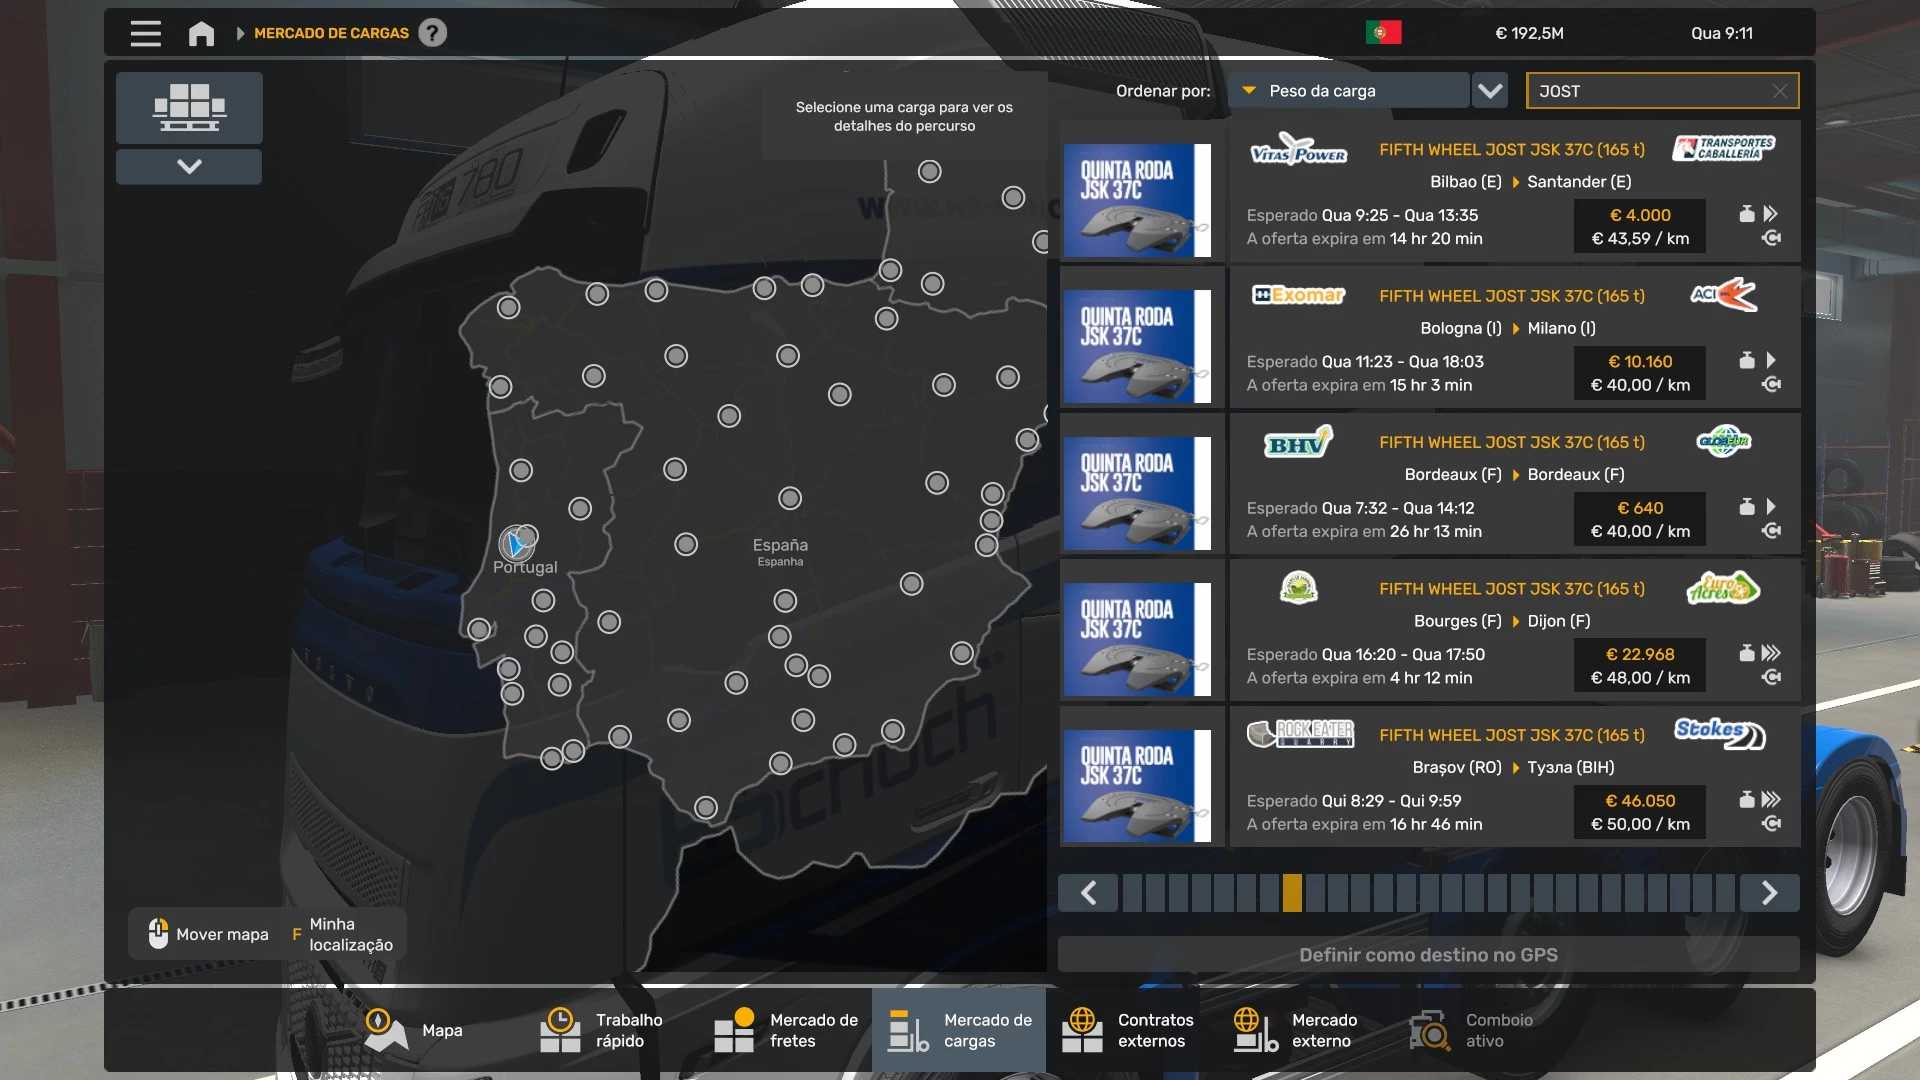Open the help question mark icon
Image resolution: width=1920 pixels, height=1080 pixels.
pyautogui.click(x=432, y=33)
